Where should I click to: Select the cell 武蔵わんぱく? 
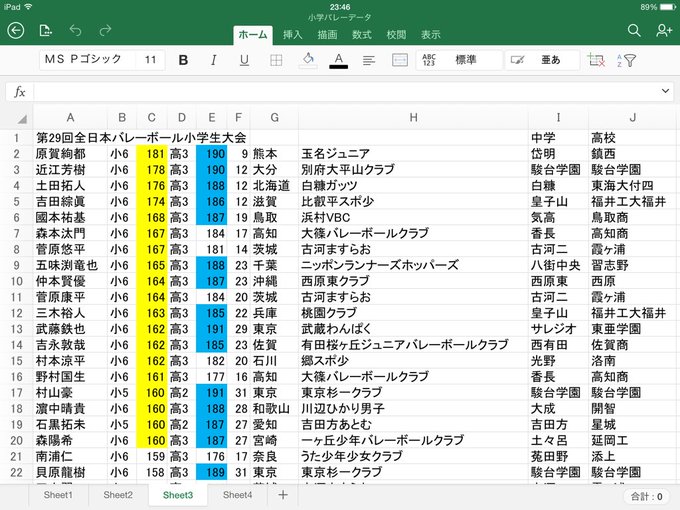pyautogui.click(x=413, y=329)
